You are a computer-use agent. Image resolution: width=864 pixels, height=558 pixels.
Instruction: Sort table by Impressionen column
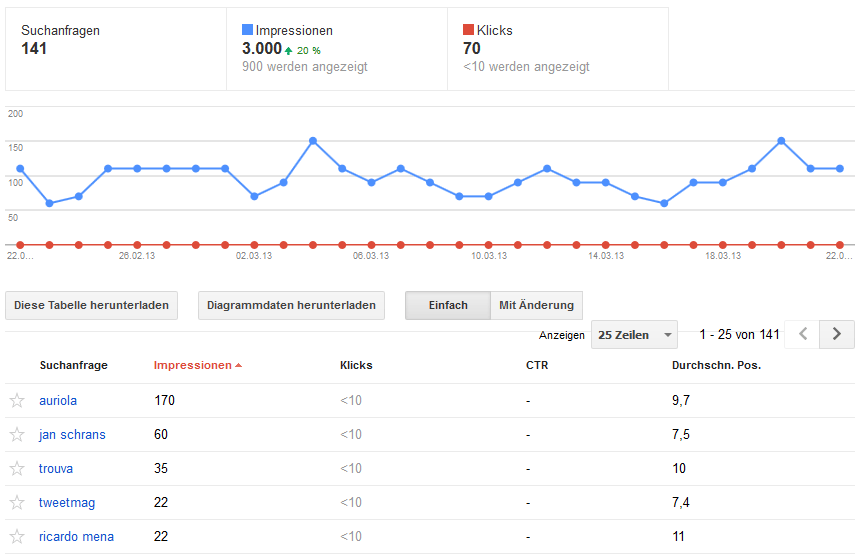tap(197, 365)
